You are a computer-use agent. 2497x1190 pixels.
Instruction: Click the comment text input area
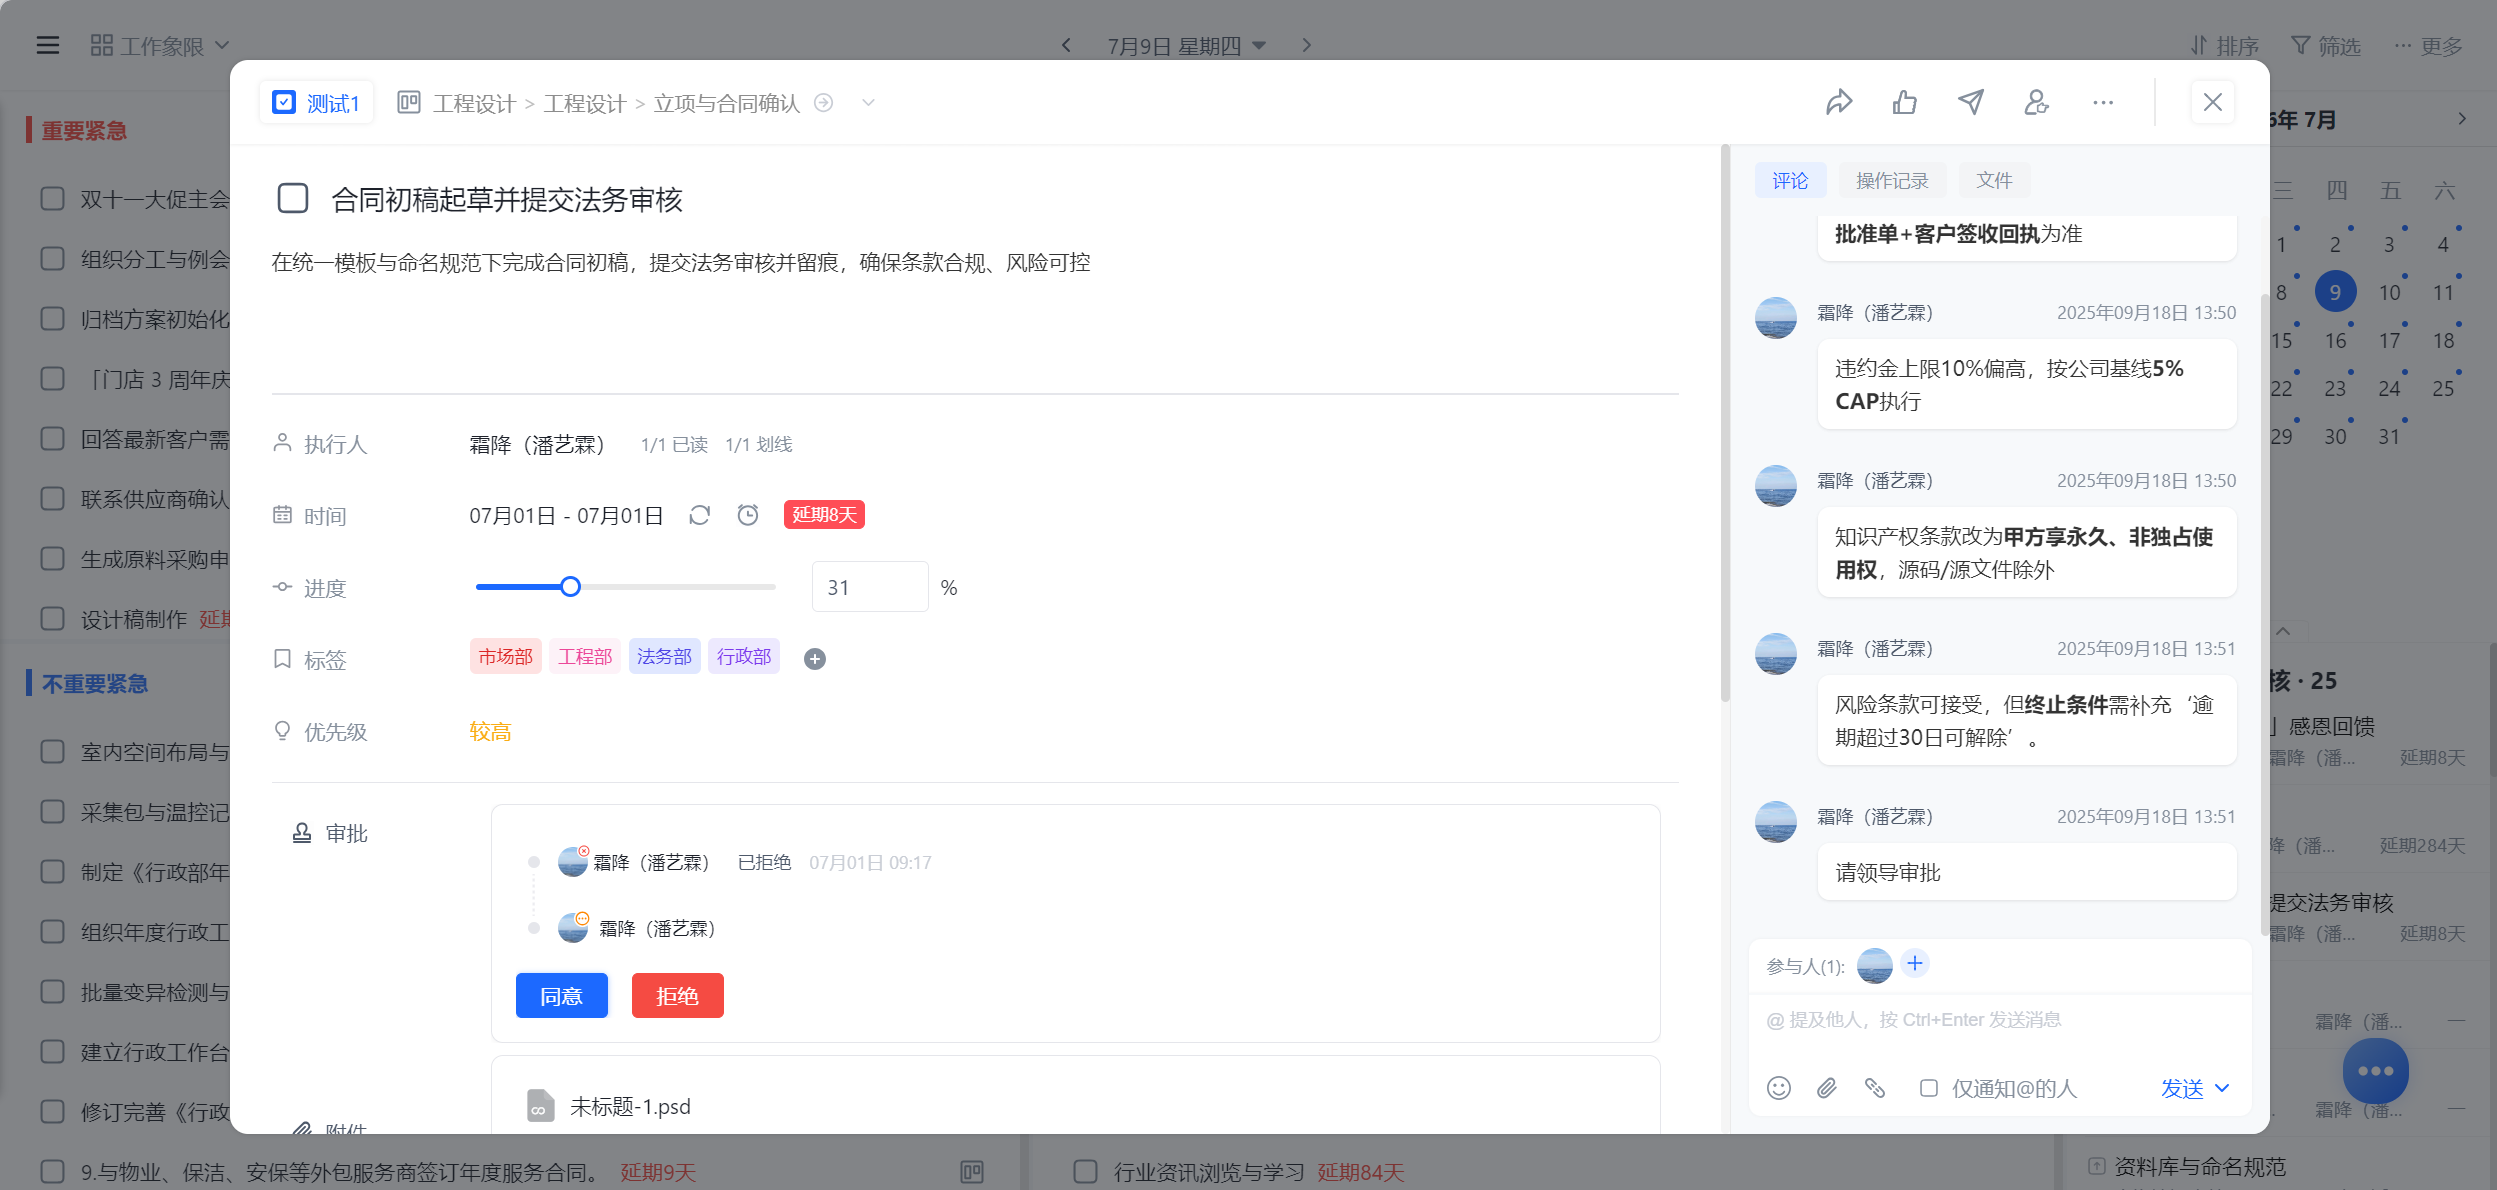2000,1020
